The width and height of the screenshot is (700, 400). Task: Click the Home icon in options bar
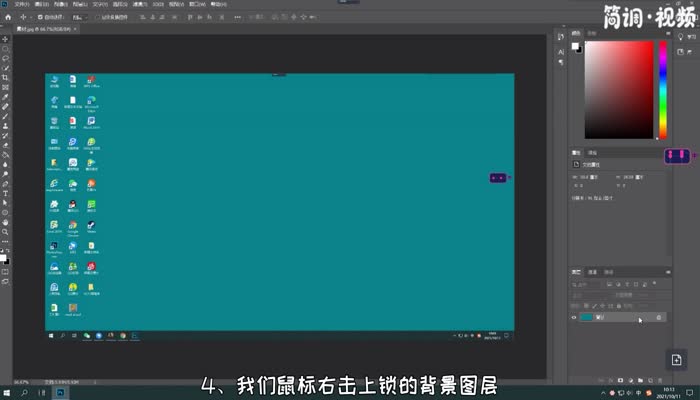pos(8,17)
